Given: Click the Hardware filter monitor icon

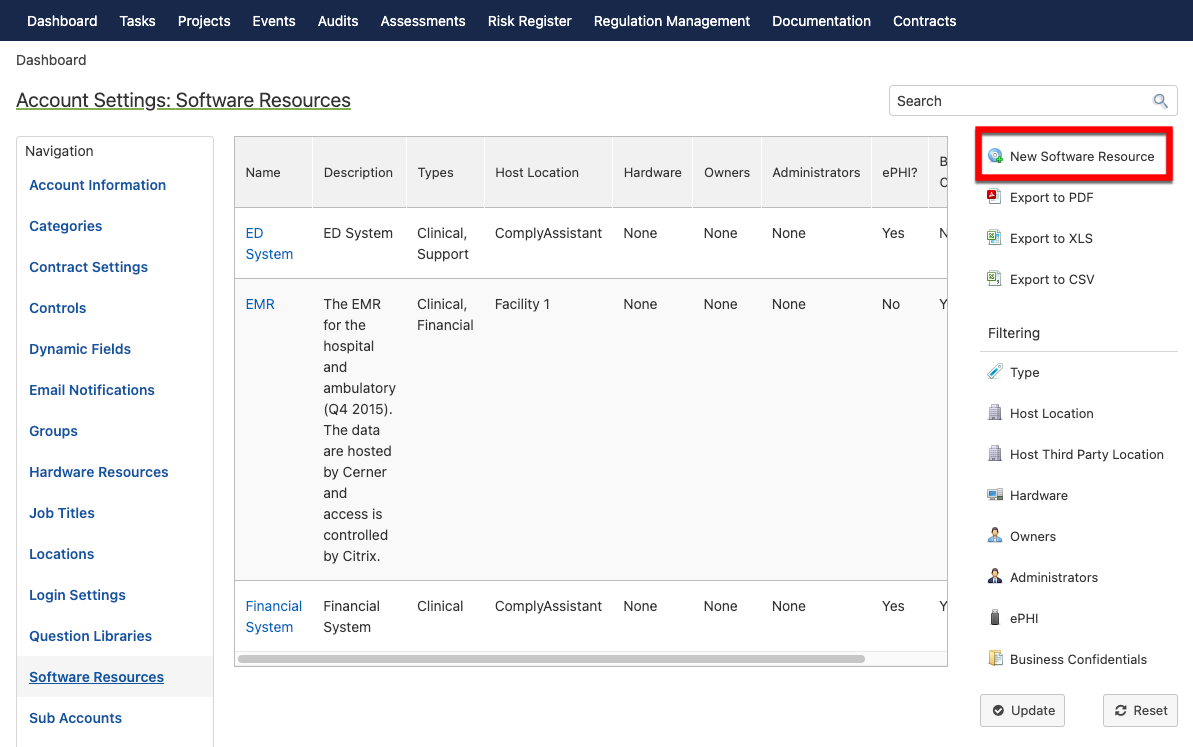Looking at the screenshot, I should pos(995,495).
